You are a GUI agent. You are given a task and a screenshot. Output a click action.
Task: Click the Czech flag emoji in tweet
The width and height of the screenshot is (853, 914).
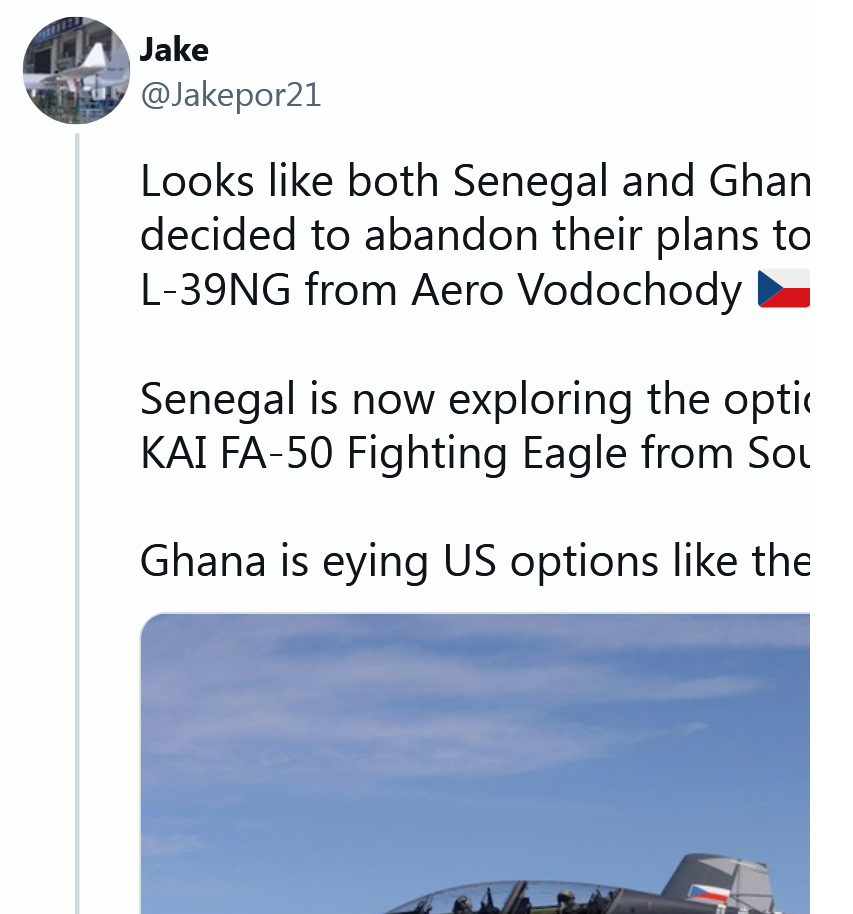783,289
